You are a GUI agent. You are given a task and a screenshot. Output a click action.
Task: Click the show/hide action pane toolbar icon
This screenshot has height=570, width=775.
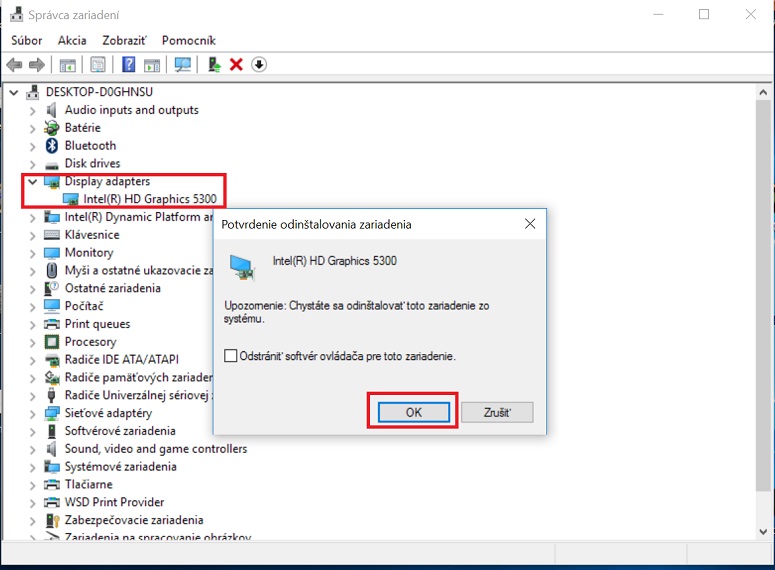152,65
